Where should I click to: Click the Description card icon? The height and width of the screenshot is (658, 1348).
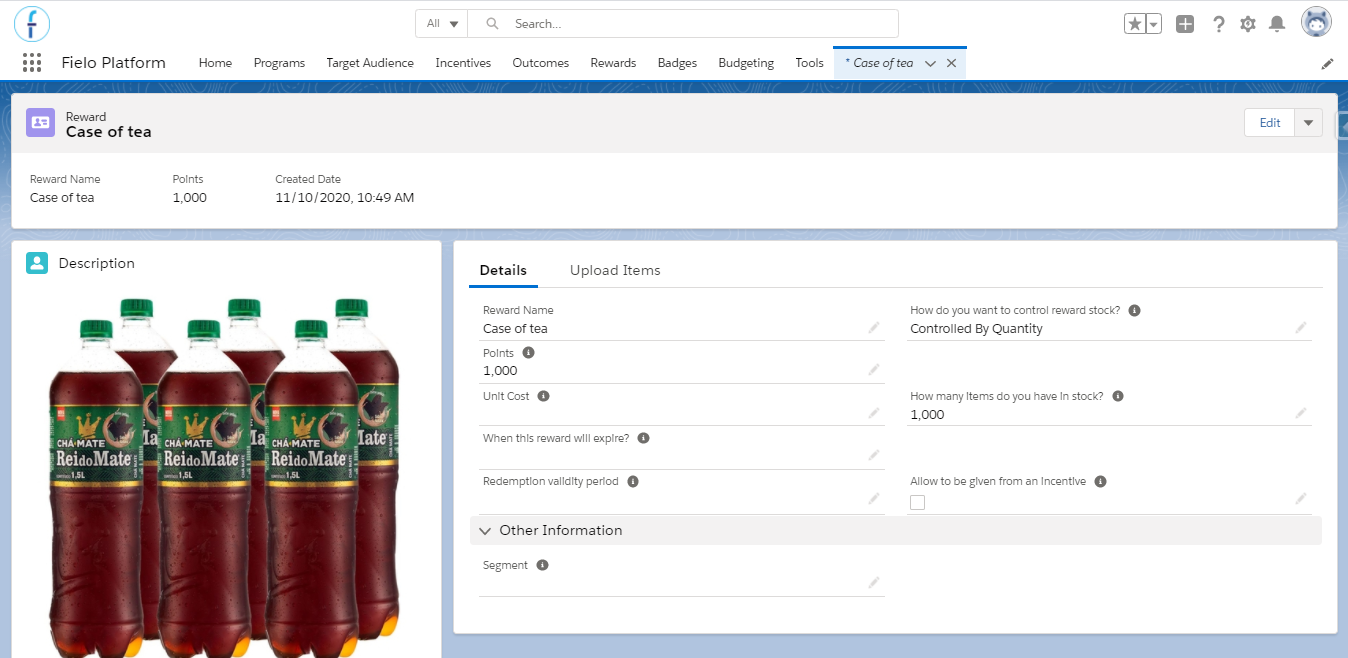click(x=37, y=263)
